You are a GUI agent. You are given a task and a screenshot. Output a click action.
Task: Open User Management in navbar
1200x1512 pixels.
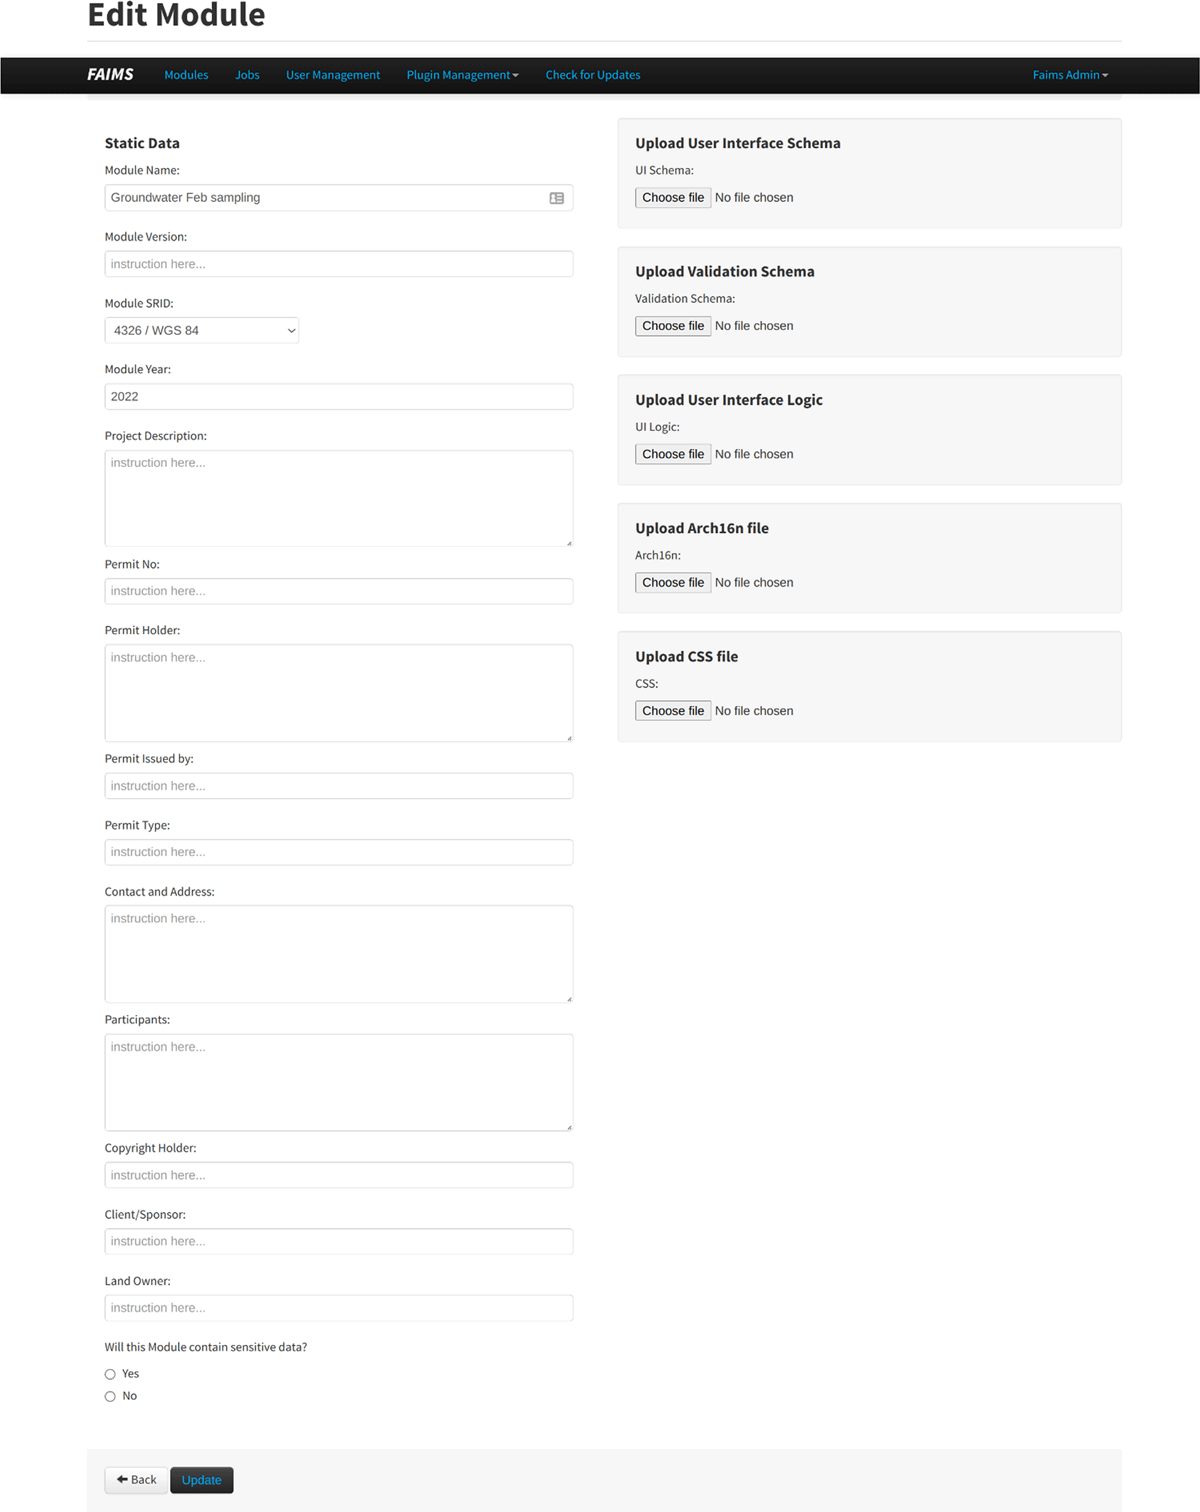pyautogui.click(x=333, y=75)
